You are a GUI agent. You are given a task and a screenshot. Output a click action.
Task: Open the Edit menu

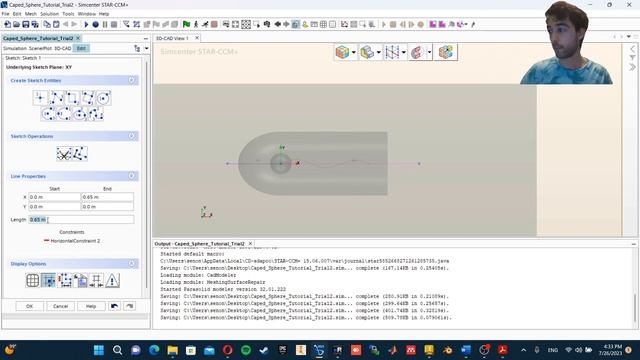[x=17, y=14]
